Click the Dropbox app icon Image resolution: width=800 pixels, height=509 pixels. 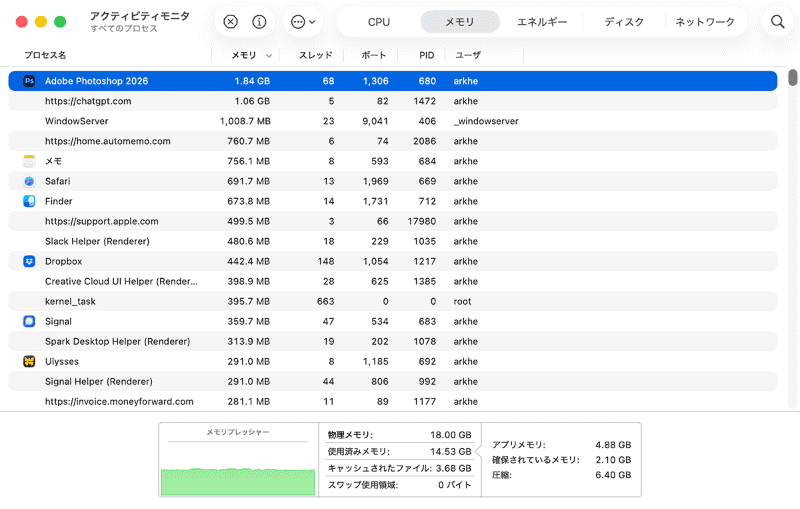point(29,261)
